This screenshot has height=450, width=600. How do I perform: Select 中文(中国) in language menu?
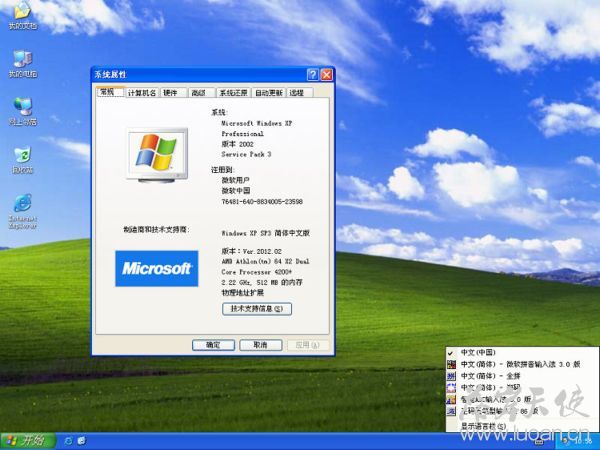click(522, 352)
